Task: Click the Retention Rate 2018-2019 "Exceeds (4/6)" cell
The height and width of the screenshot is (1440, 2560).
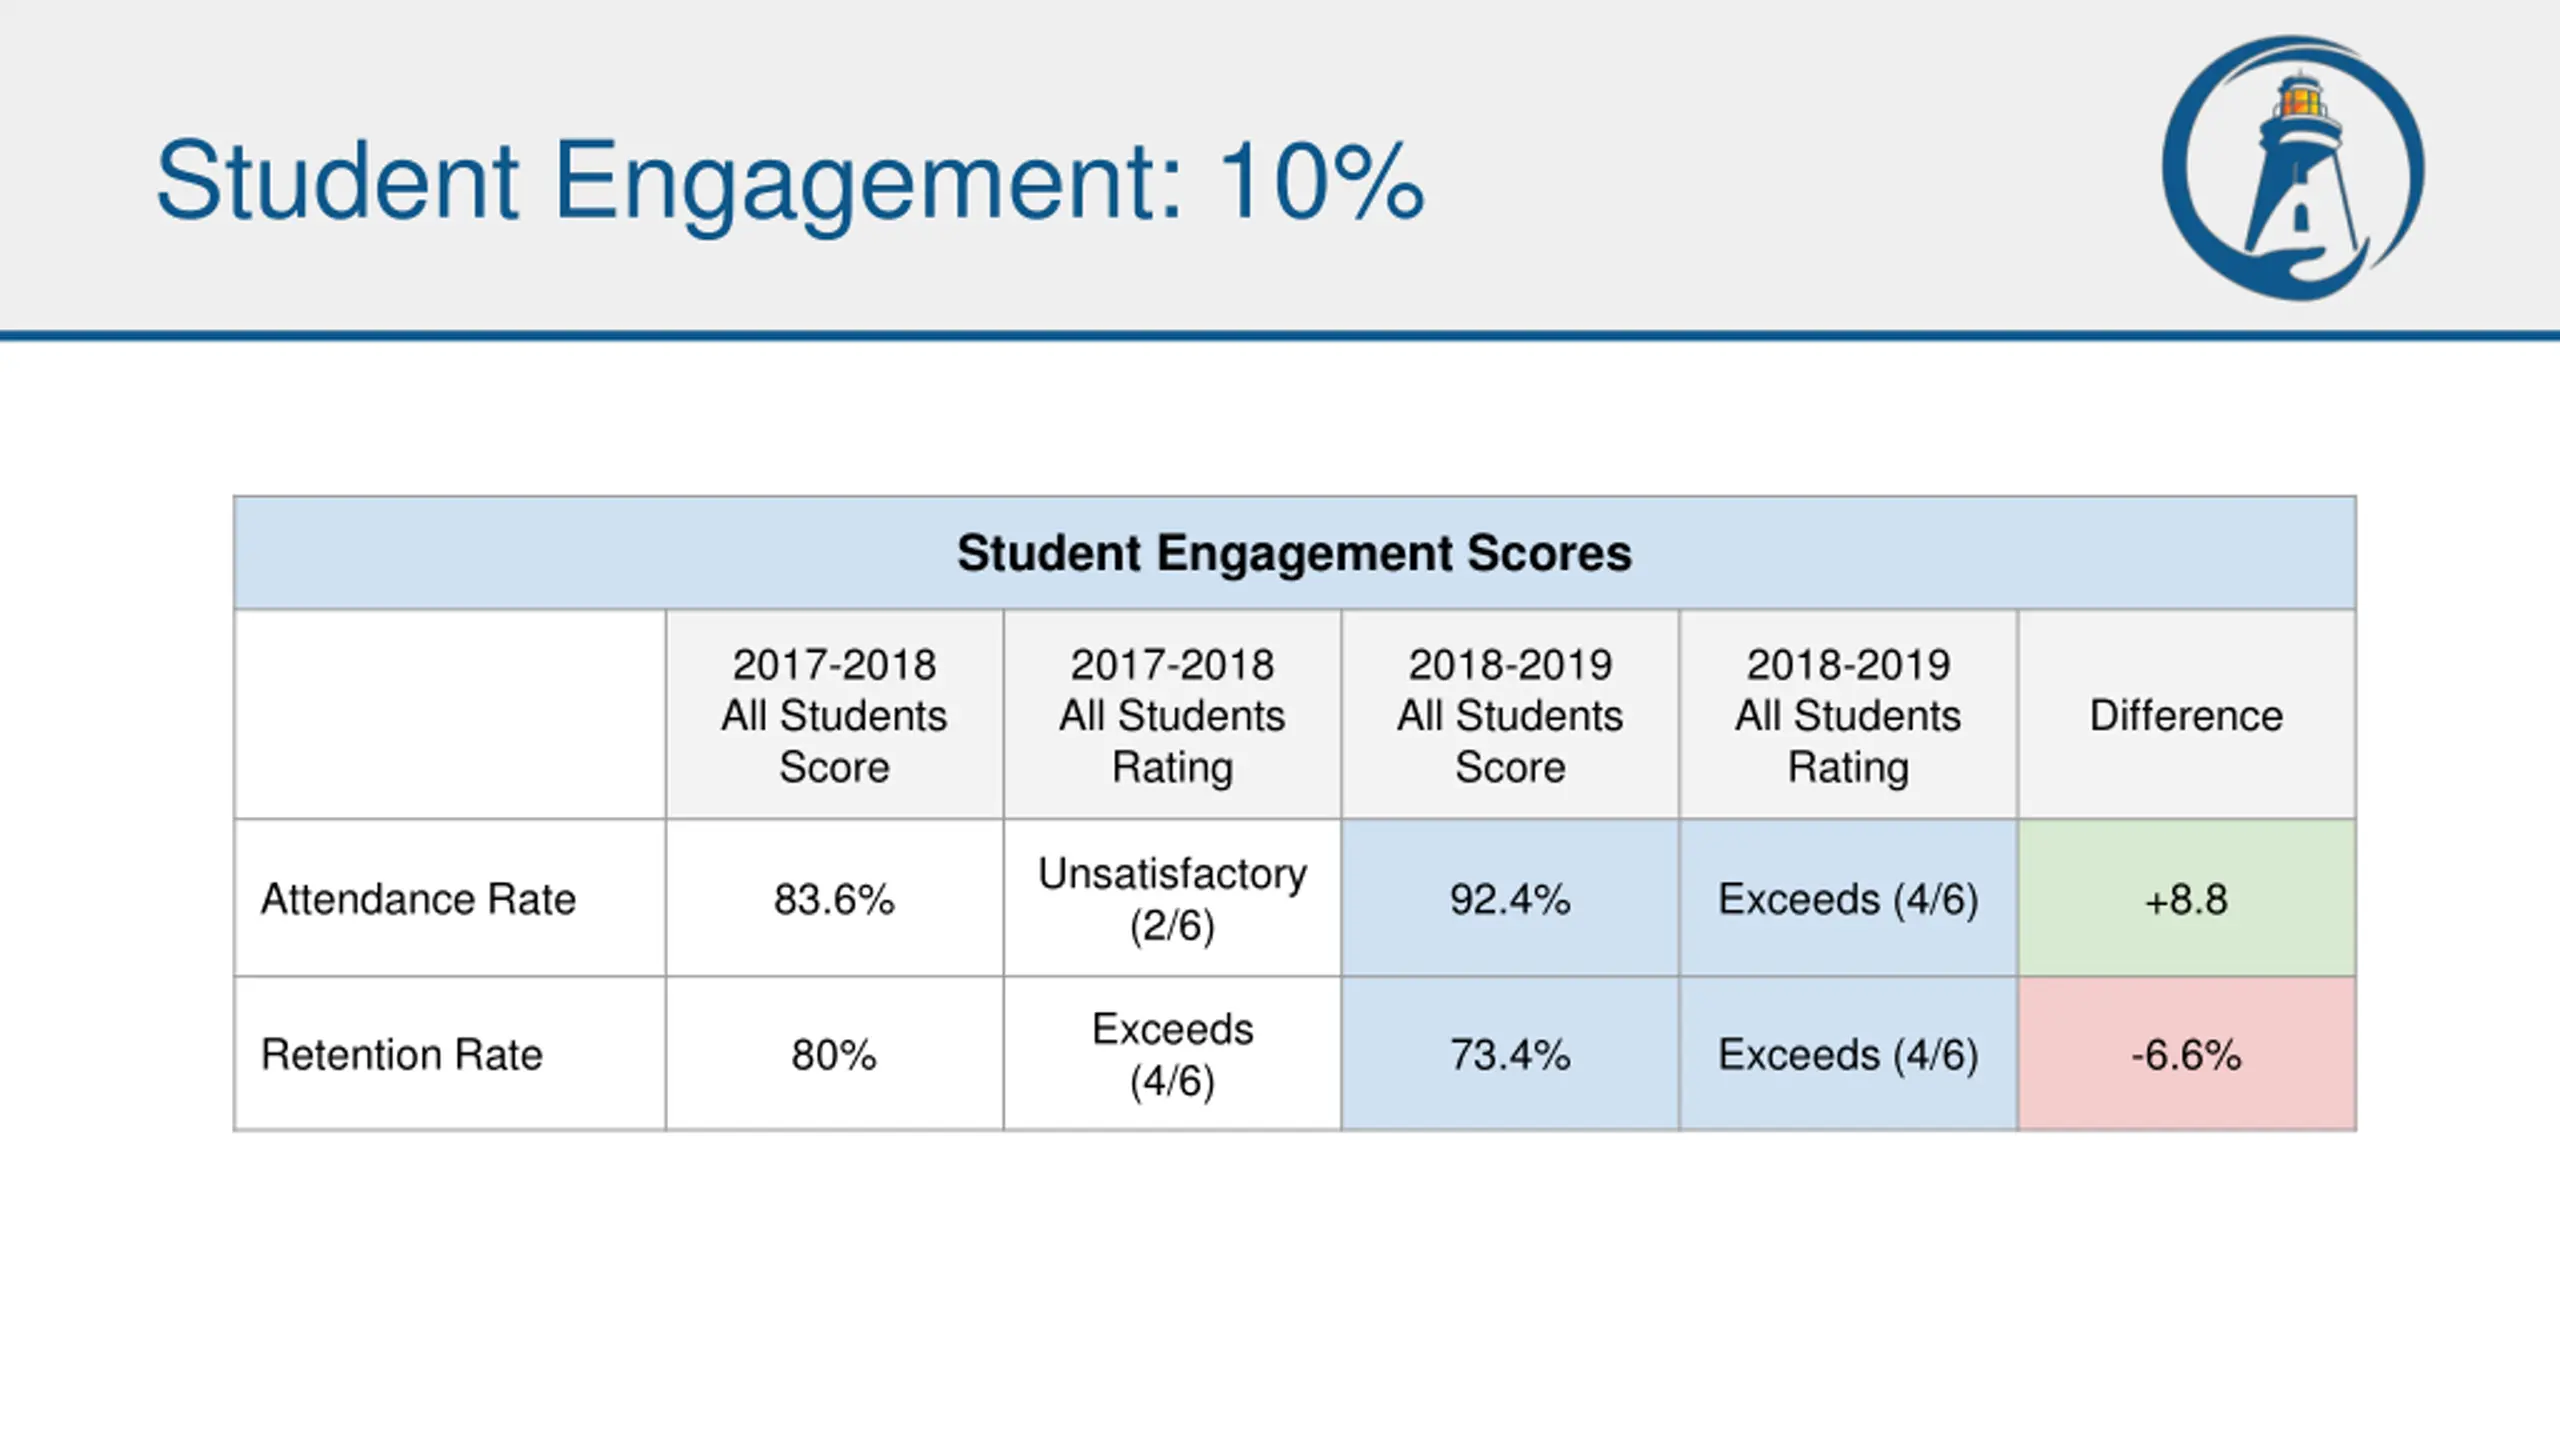Action: pyautogui.click(x=1848, y=1055)
